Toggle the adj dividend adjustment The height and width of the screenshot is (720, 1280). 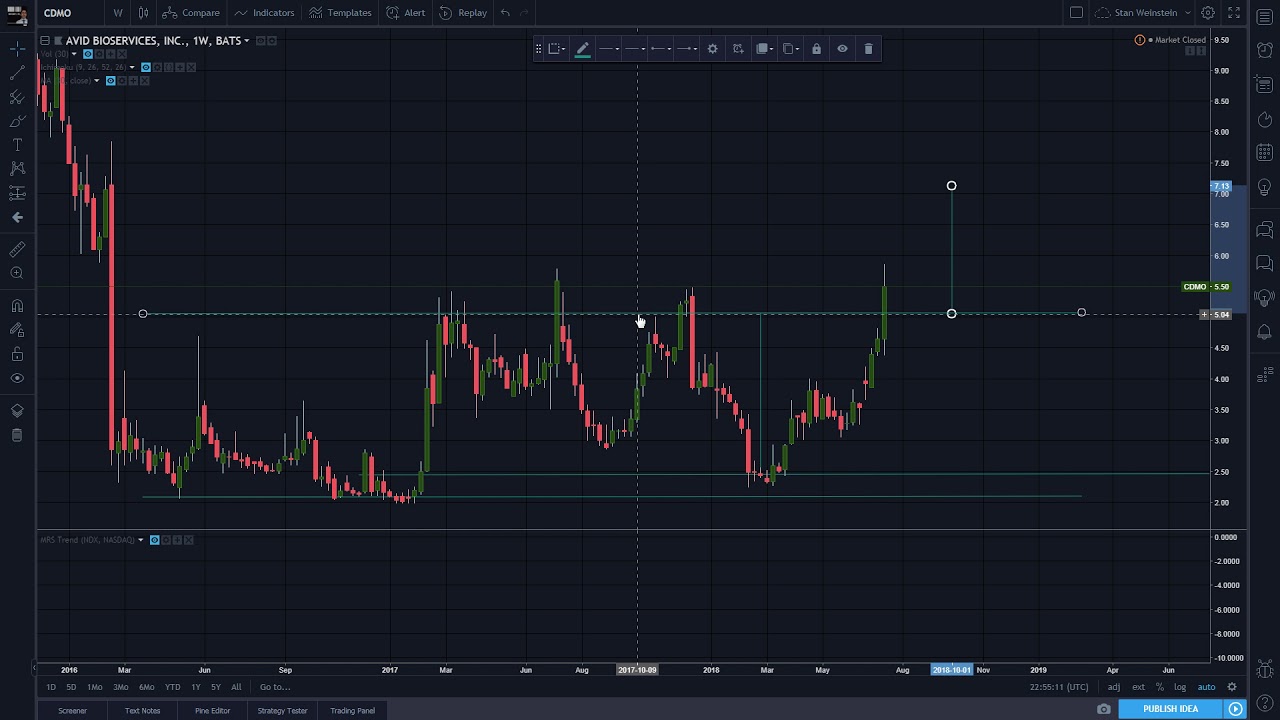pos(1114,687)
